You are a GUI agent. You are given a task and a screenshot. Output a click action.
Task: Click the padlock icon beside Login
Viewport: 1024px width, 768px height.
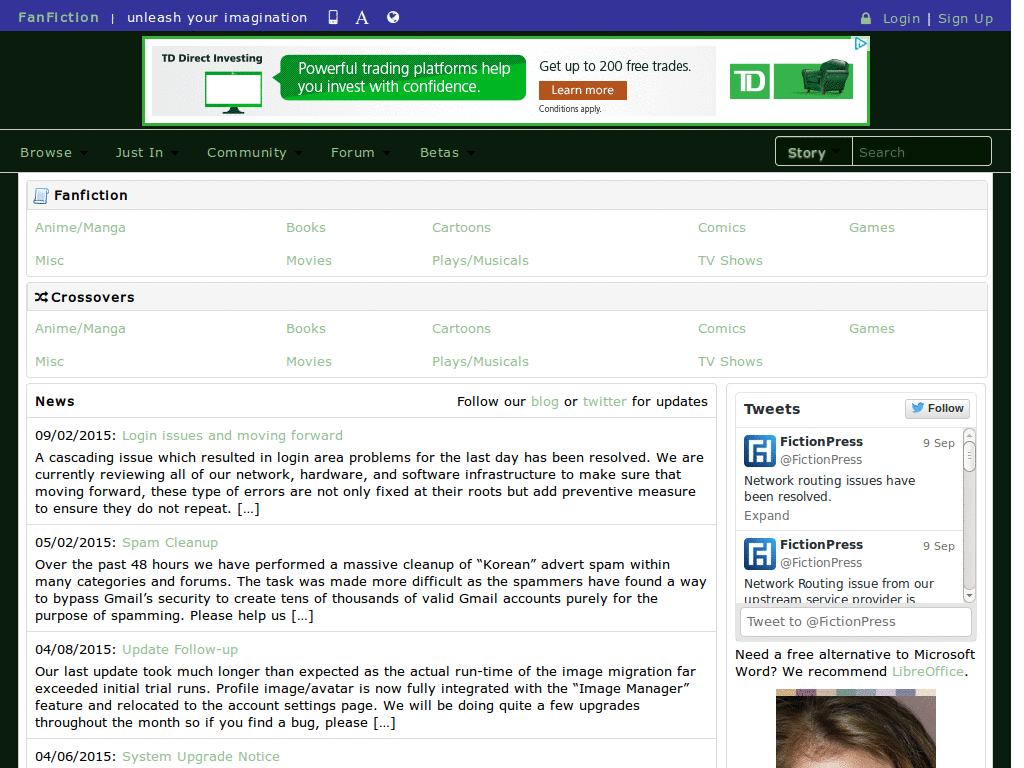pos(866,18)
